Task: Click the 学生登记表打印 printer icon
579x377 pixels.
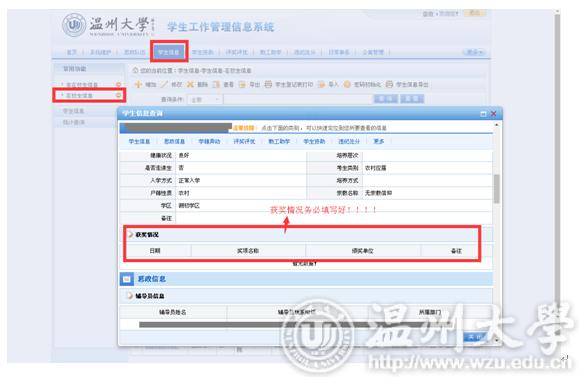Action: coord(268,85)
